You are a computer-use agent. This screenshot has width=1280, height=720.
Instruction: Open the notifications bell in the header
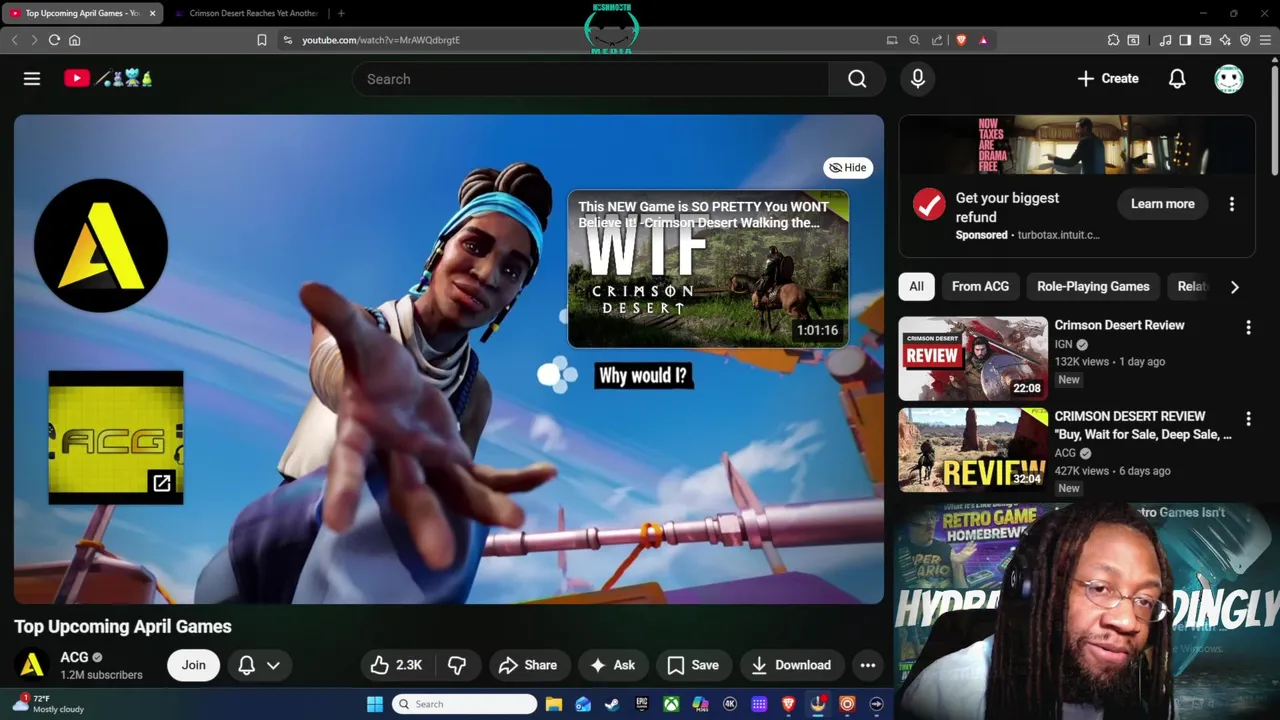[1177, 79]
